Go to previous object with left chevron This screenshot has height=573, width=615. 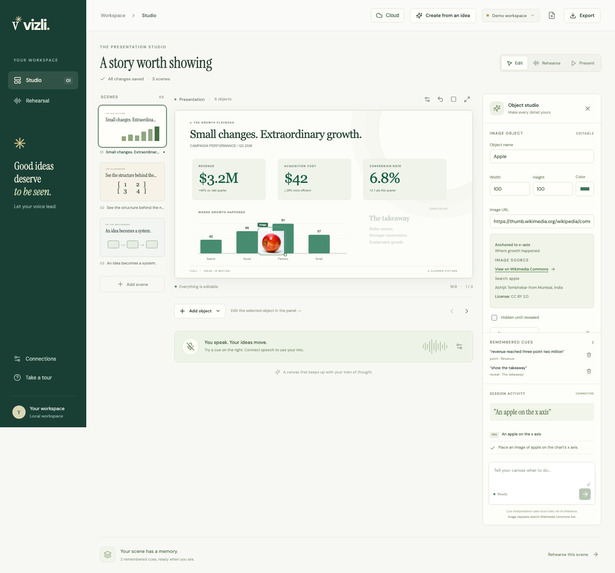point(452,311)
